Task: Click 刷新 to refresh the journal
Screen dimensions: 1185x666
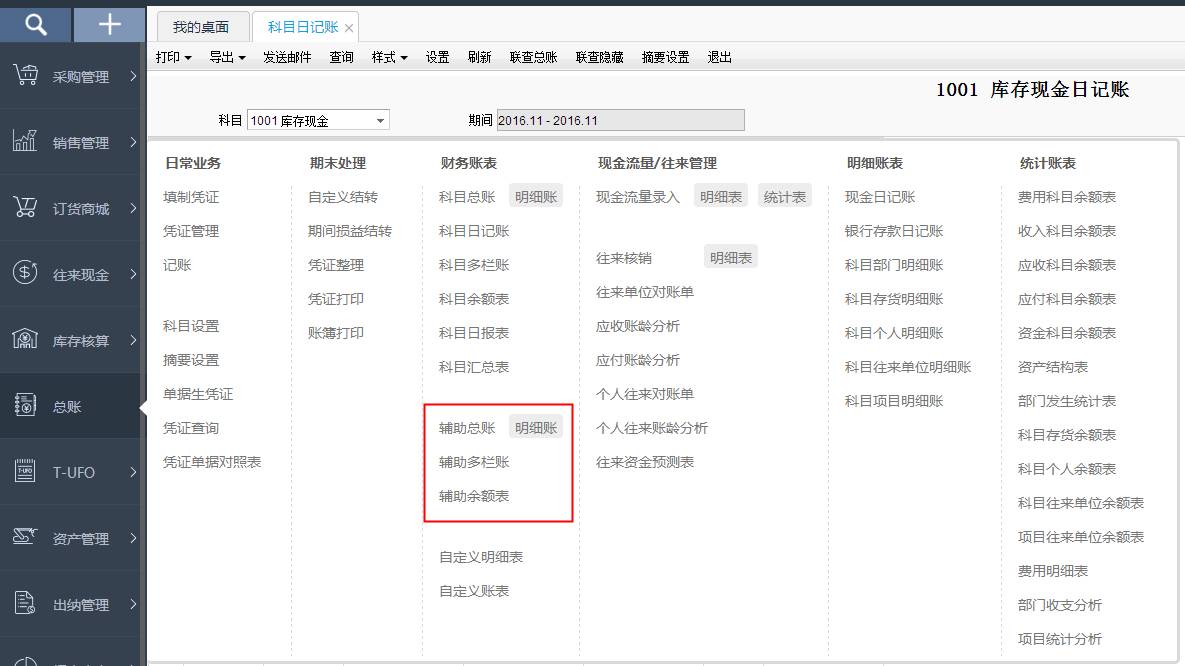Action: (x=479, y=57)
